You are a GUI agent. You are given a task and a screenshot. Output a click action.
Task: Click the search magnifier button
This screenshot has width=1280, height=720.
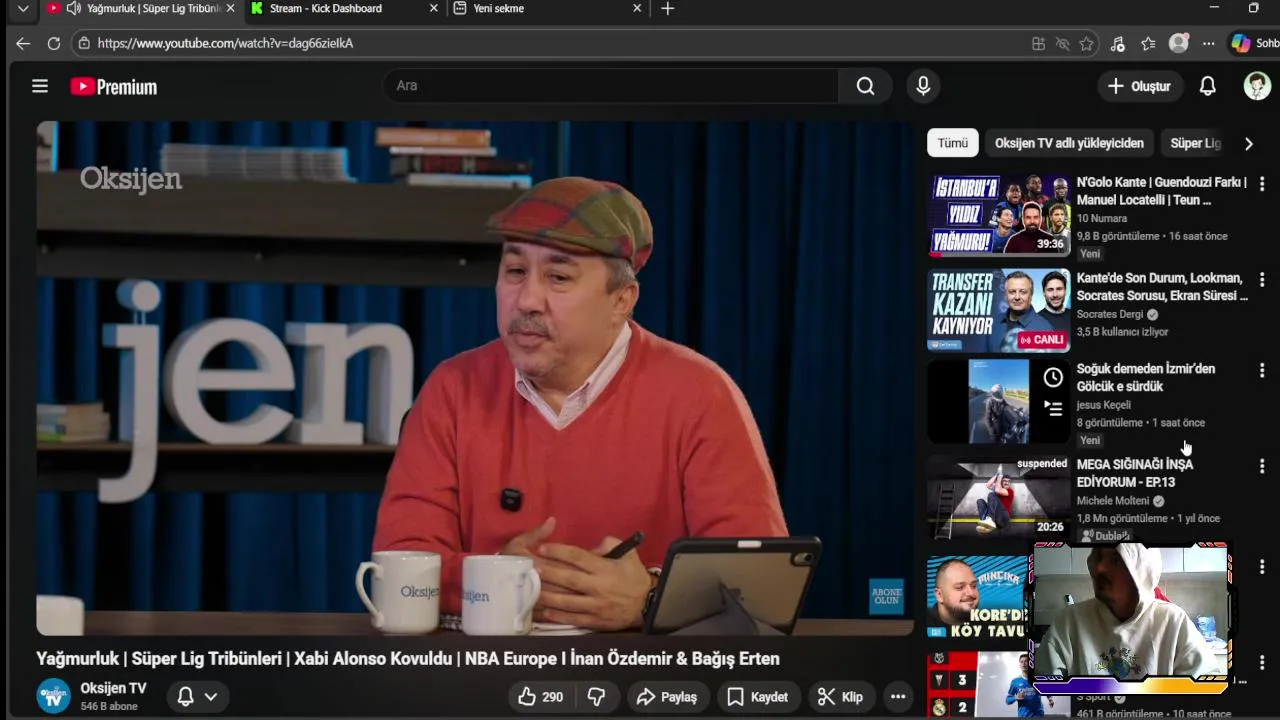point(865,86)
